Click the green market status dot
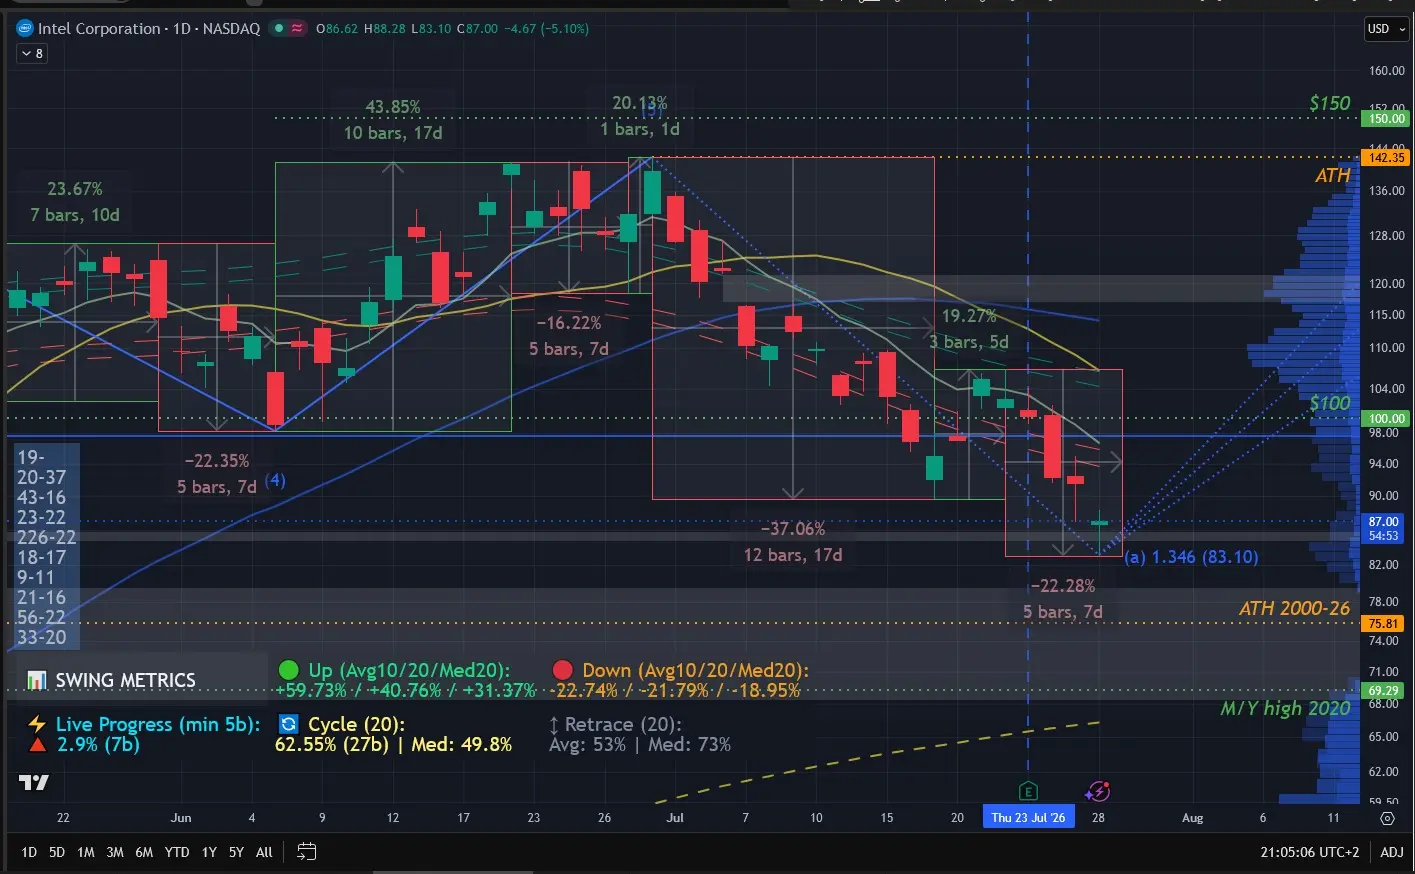 pyautogui.click(x=277, y=28)
